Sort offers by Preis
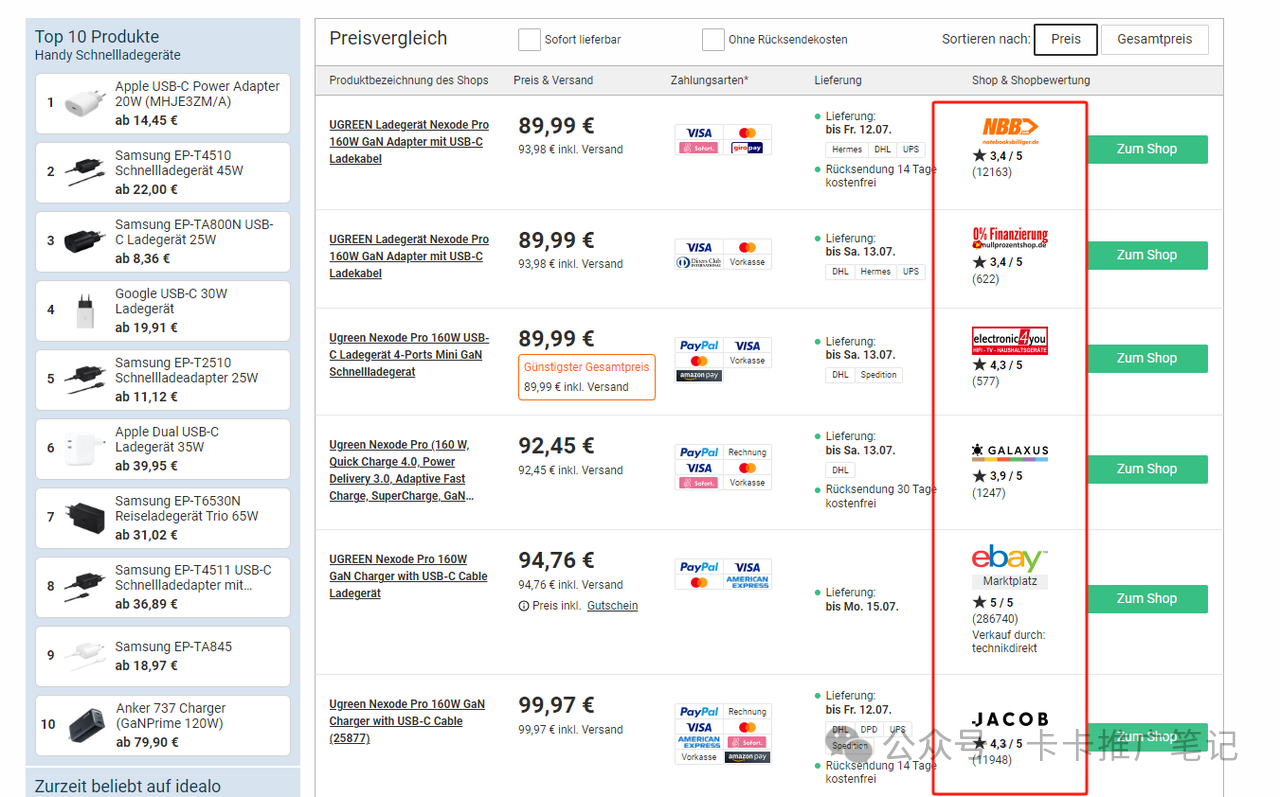The width and height of the screenshot is (1280, 797). (1065, 39)
